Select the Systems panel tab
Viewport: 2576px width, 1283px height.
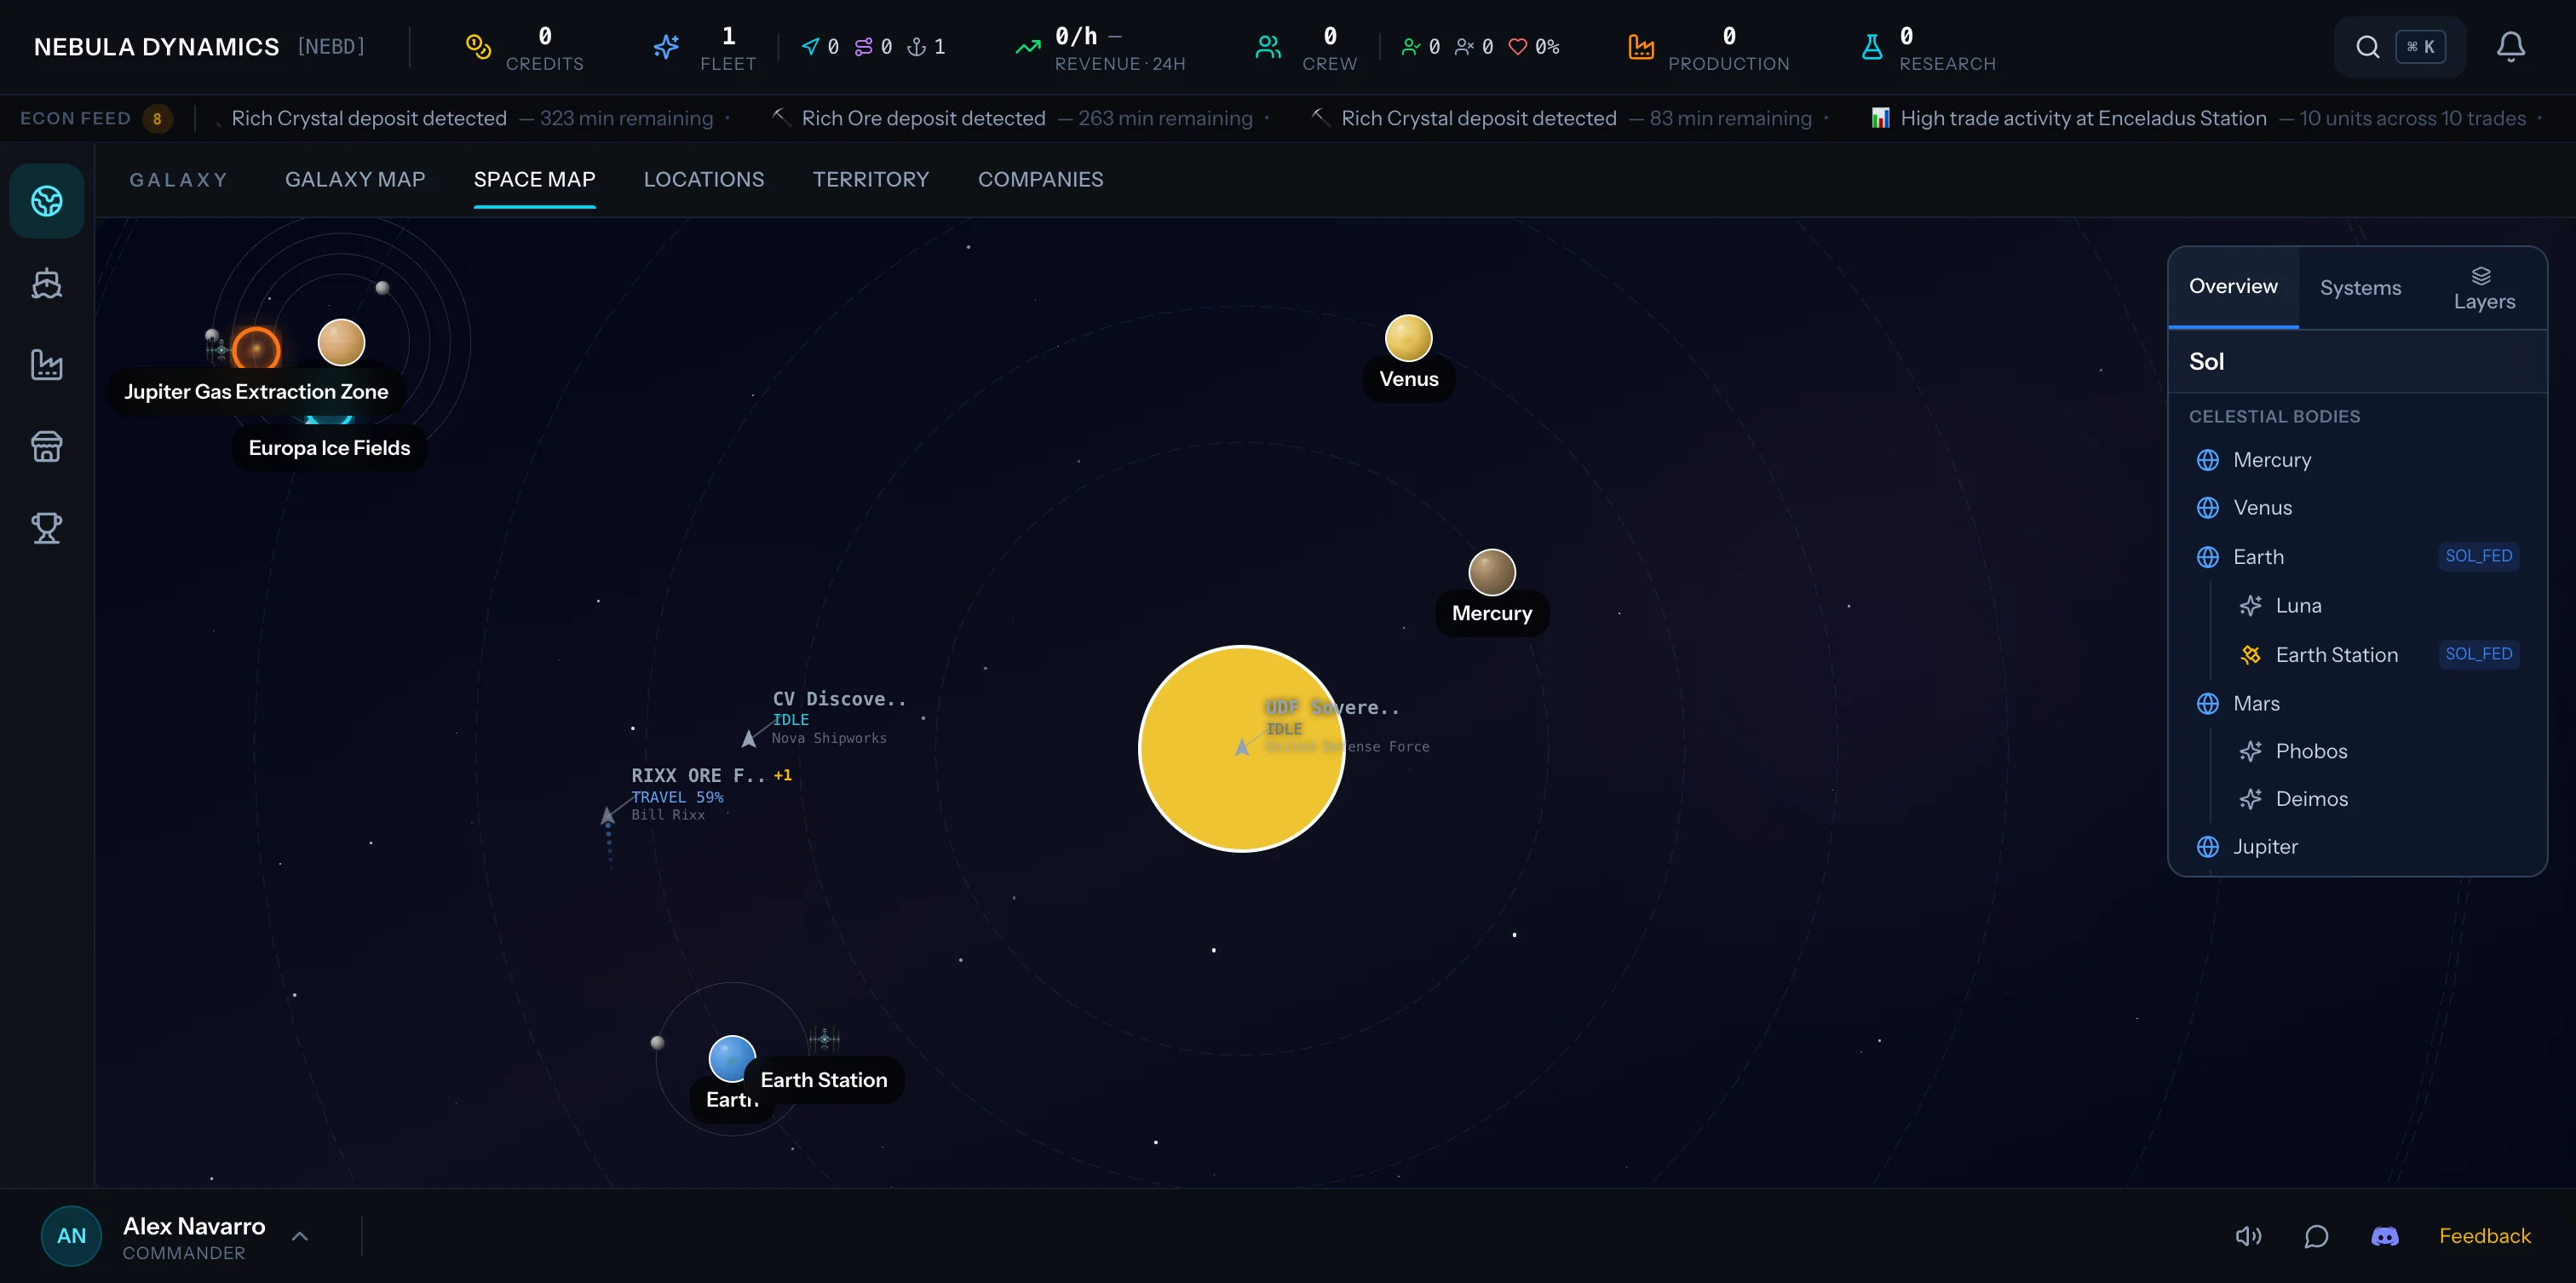(2360, 288)
